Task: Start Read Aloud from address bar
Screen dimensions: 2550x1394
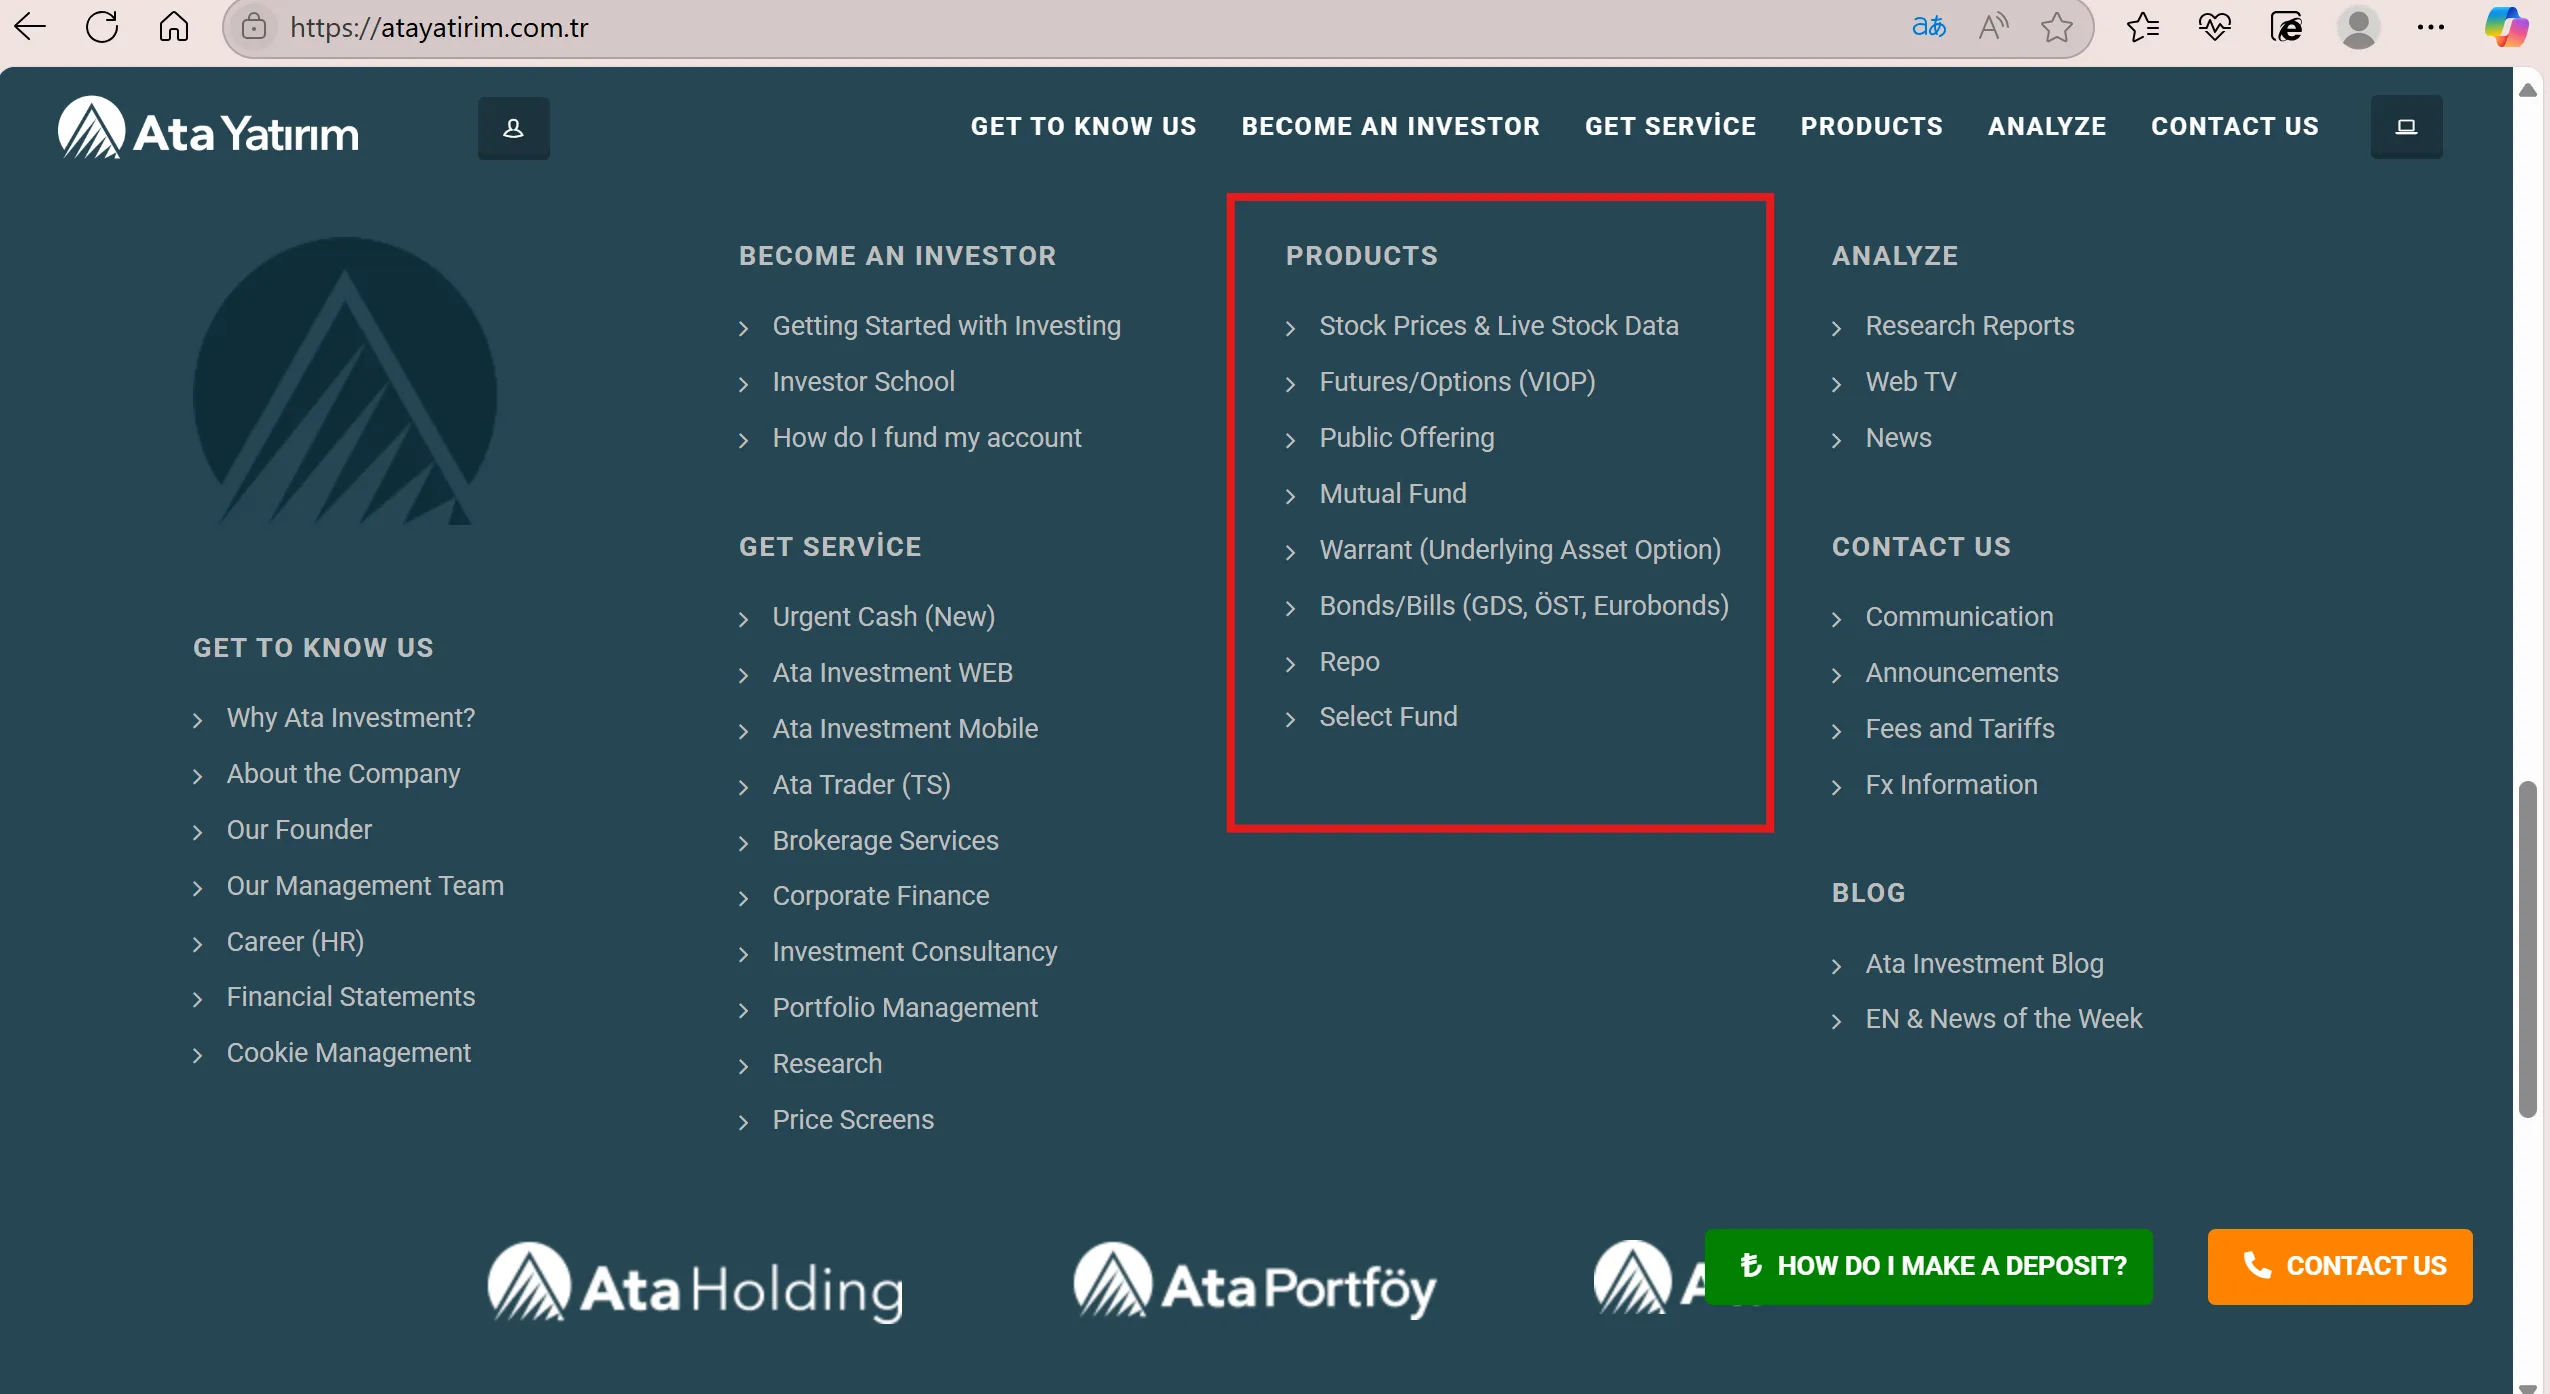Action: (1993, 27)
